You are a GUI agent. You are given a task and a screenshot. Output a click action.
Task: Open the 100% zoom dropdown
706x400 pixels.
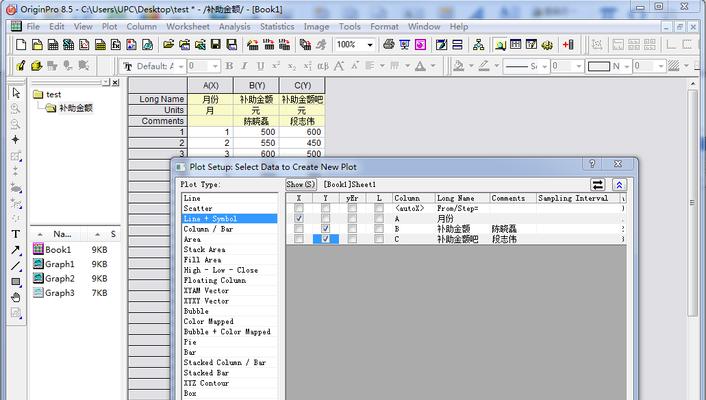pos(370,45)
